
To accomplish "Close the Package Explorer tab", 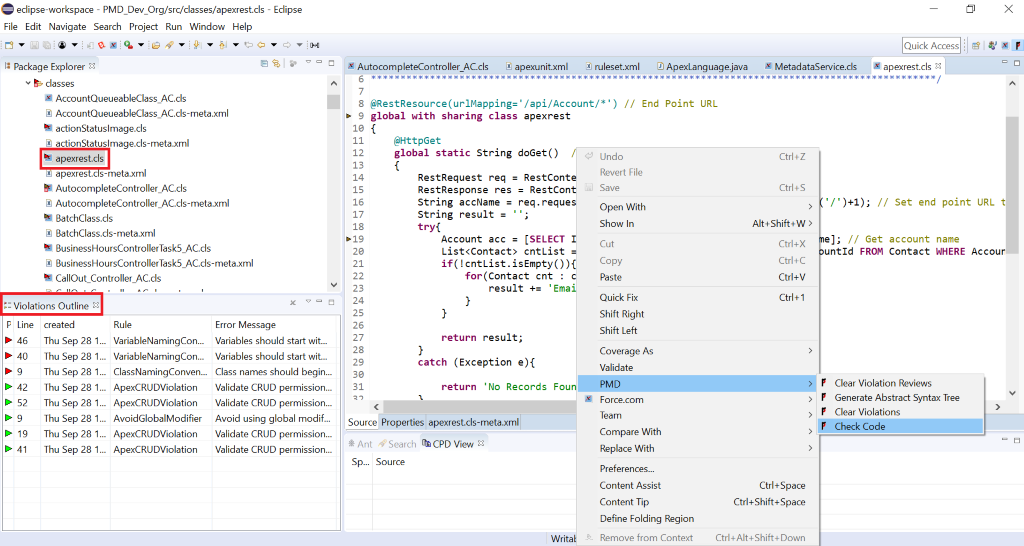I will pos(92,66).
